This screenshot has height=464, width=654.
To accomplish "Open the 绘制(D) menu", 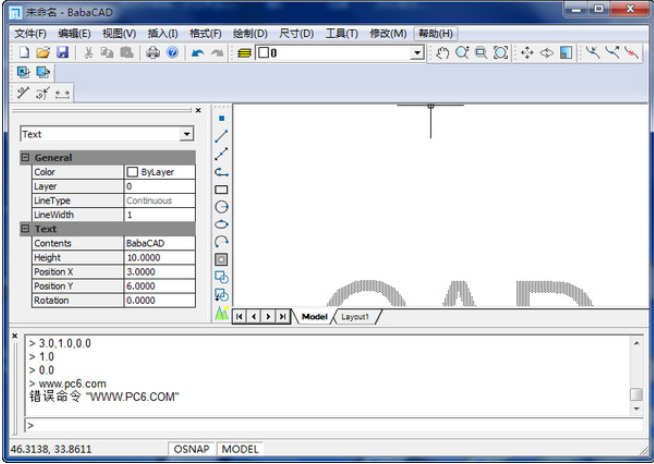I will (249, 33).
